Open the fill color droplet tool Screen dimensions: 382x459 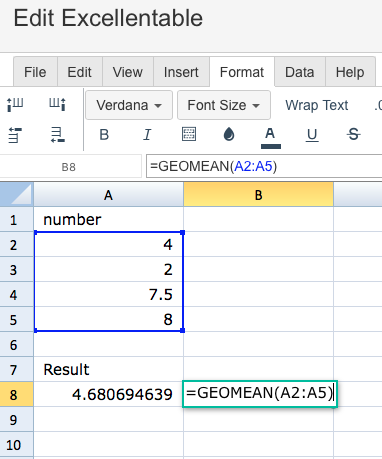click(229, 134)
